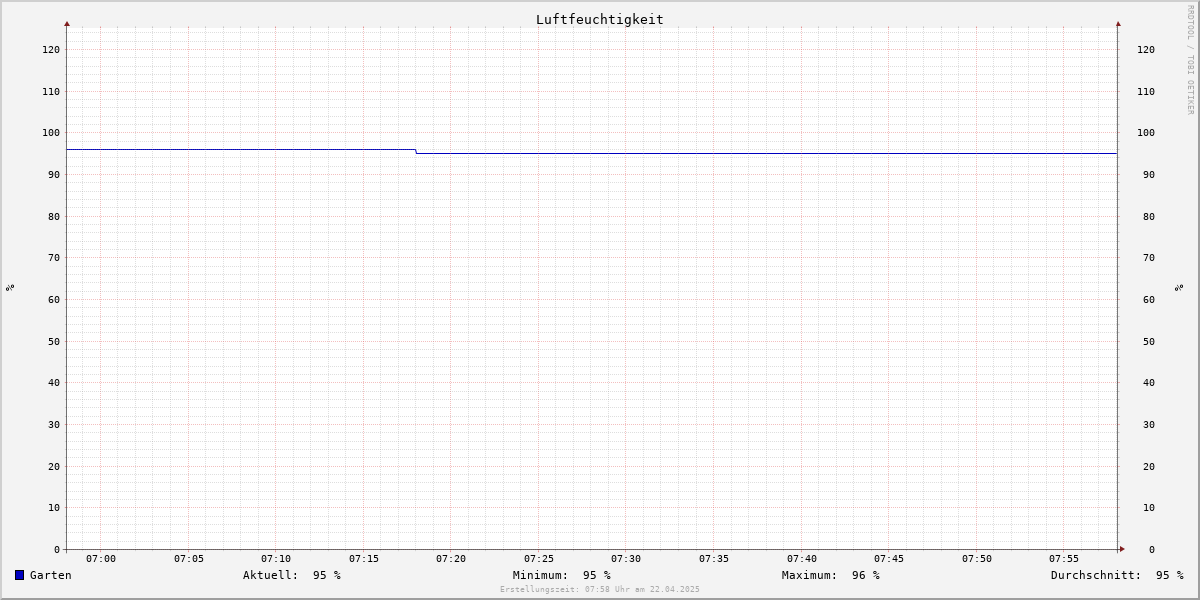Click the left % axis unit label
1200x600 pixels.
tap(10, 287)
